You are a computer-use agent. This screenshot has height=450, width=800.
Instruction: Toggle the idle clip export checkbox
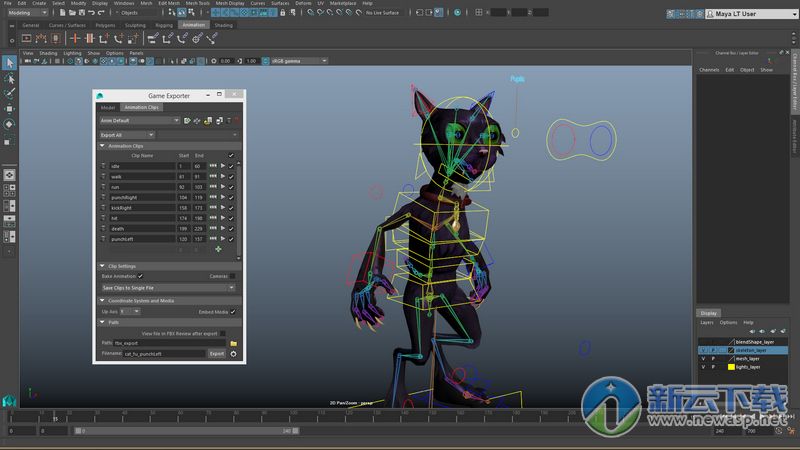click(231, 166)
